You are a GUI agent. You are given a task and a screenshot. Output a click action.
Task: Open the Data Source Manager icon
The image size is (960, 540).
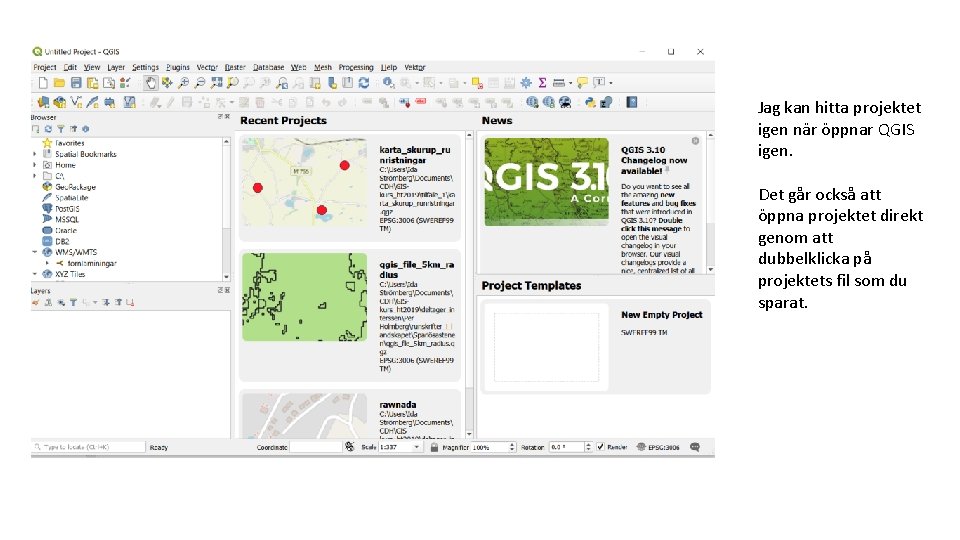point(43,102)
